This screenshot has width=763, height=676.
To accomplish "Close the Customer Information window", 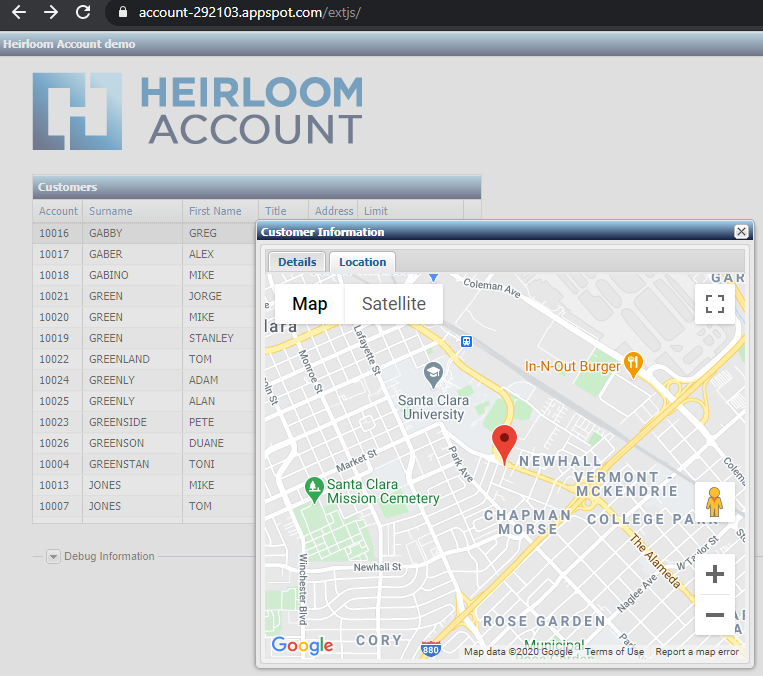I will tap(741, 232).
